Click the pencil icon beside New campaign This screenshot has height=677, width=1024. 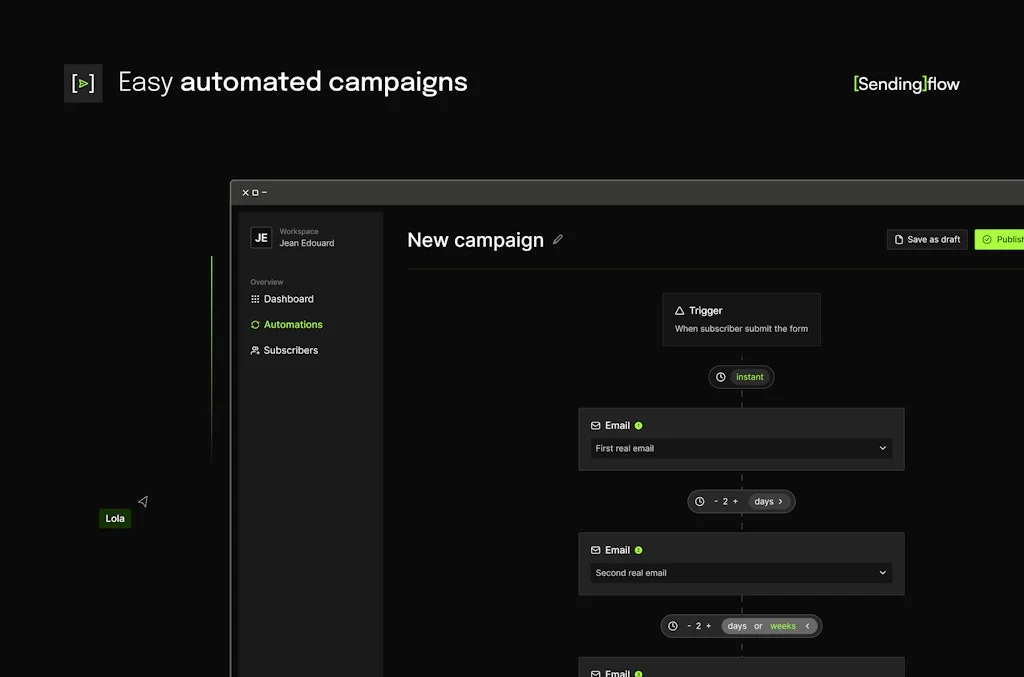coord(558,240)
